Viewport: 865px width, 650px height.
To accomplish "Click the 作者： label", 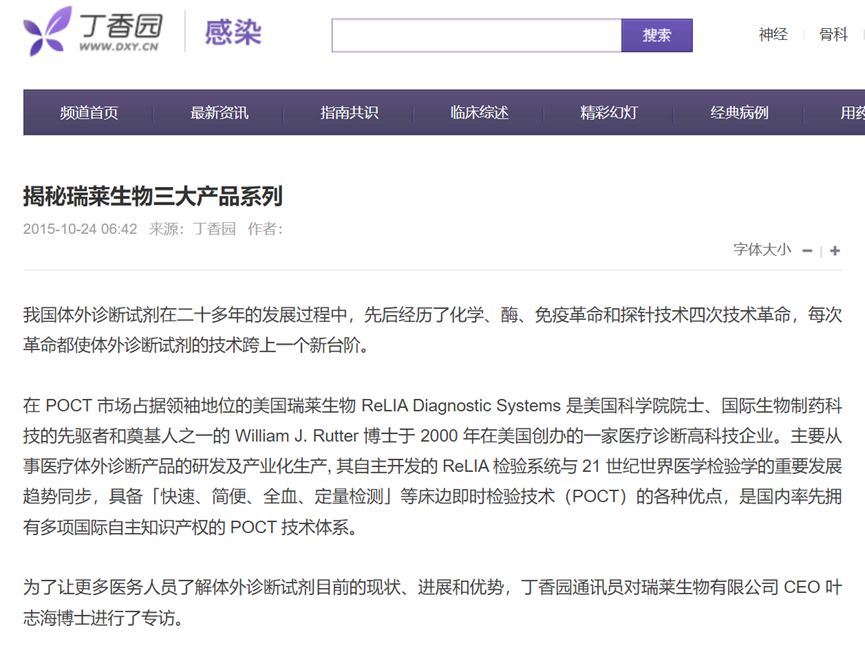I will pyautogui.click(x=265, y=229).
